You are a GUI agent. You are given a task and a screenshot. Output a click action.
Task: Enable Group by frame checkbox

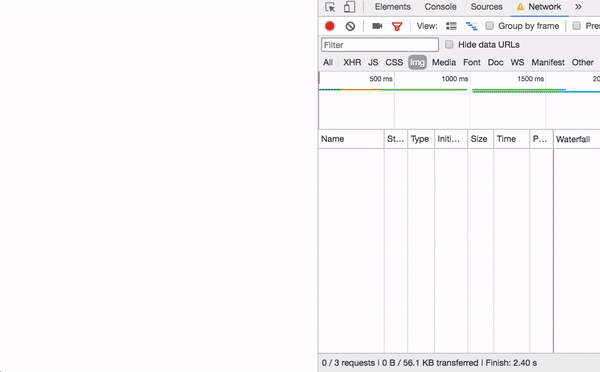[x=489, y=26]
